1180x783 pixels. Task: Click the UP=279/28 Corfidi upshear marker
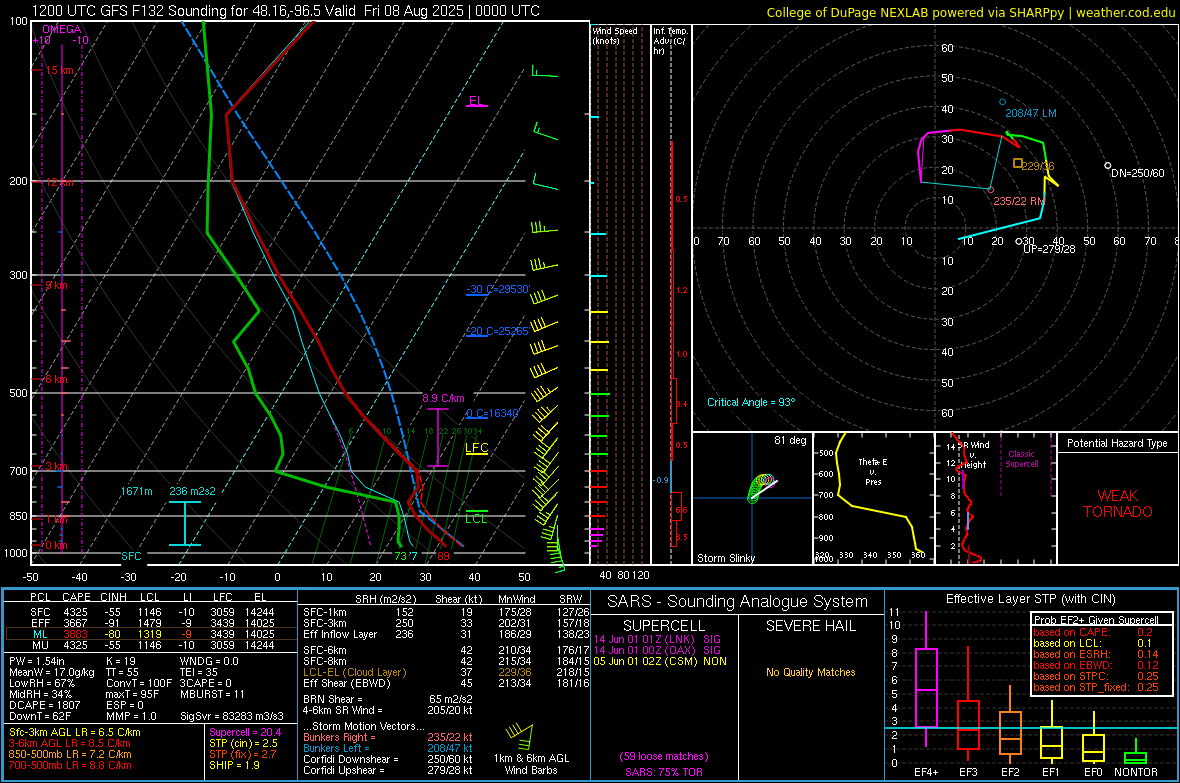[1019, 242]
